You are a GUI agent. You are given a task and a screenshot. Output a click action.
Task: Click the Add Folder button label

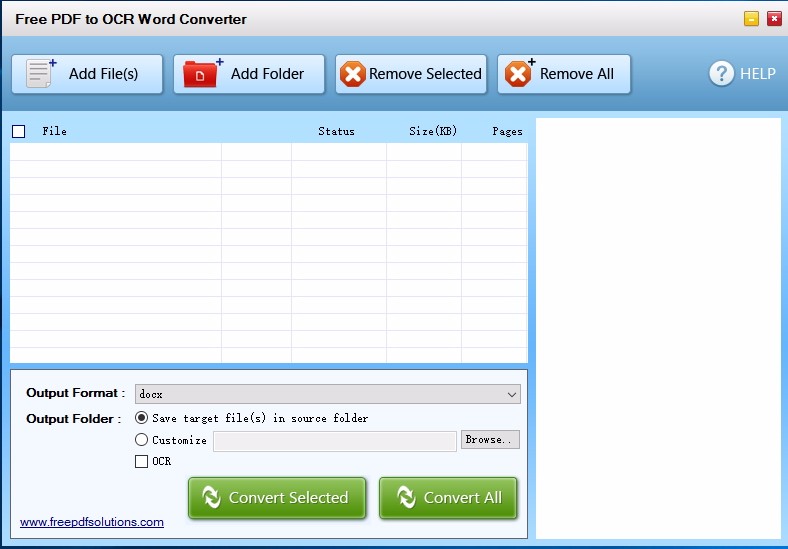click(x=267, y=74)
